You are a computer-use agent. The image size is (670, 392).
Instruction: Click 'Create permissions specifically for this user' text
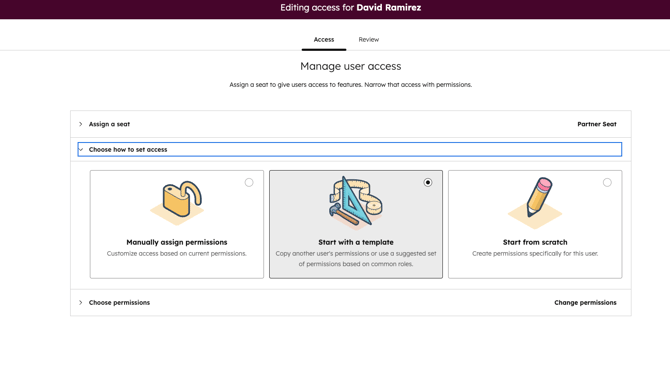[535, 253]
